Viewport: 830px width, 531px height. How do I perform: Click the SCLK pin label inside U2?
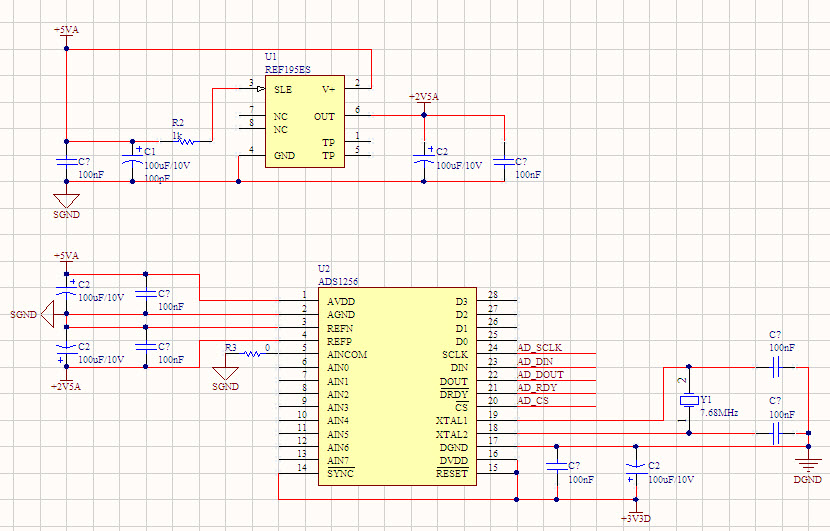pos(455,355)
